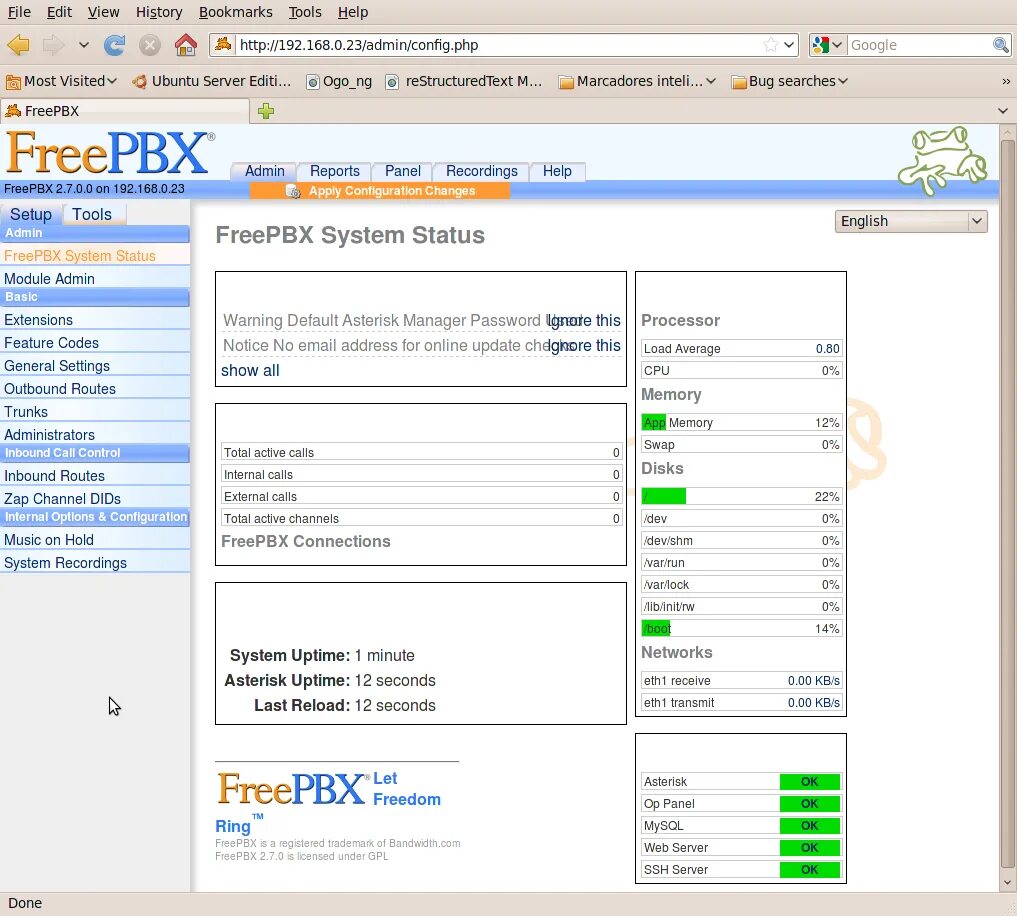Reload the page with the refresh icon
This screenshot has height=916, width=1017.
tap(115, 45)
